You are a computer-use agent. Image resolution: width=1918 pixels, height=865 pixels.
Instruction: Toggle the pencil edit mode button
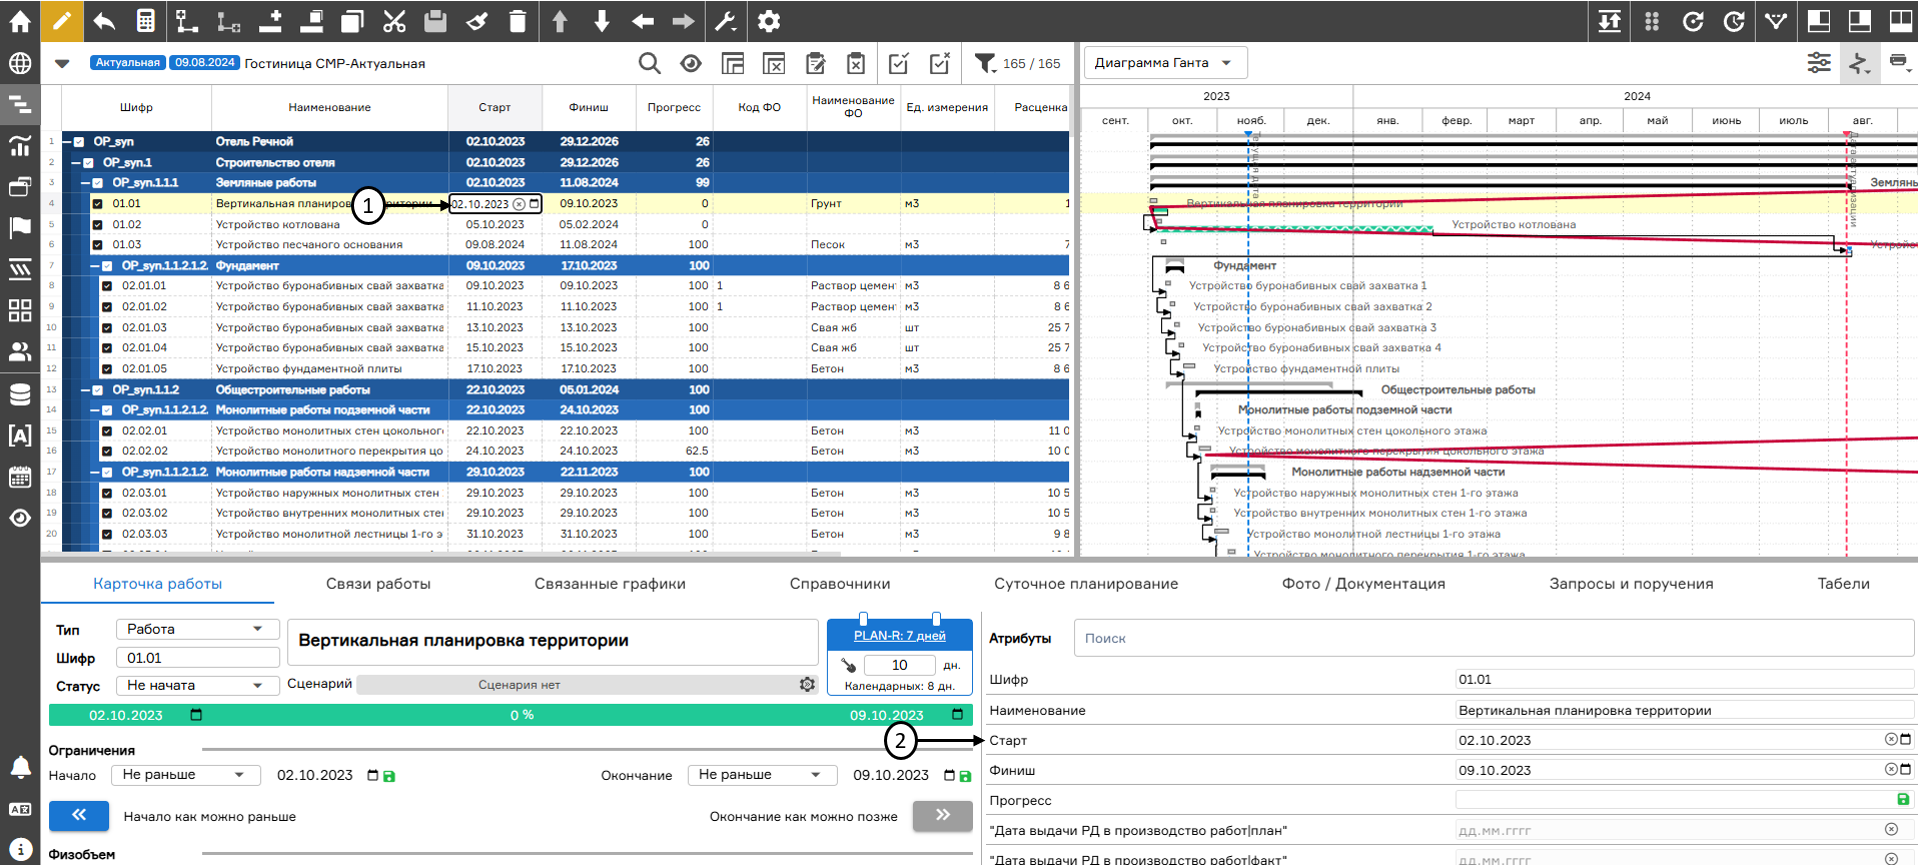click(62, 21)
